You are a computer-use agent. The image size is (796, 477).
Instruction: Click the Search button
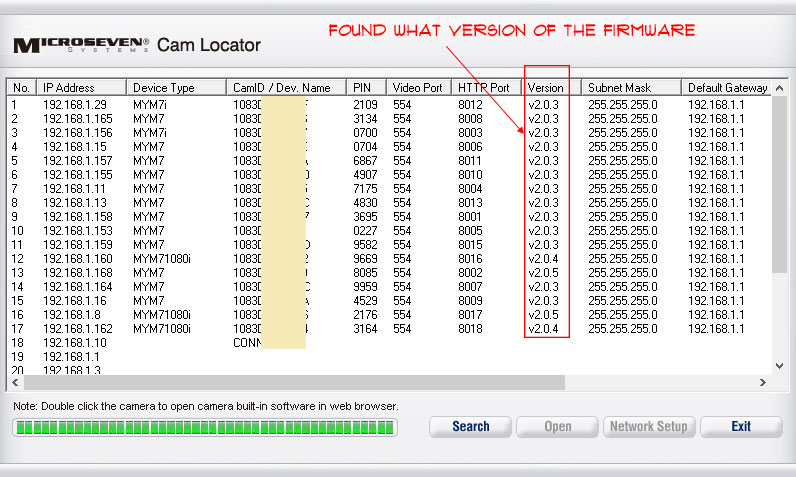click(x=470, y=427)
